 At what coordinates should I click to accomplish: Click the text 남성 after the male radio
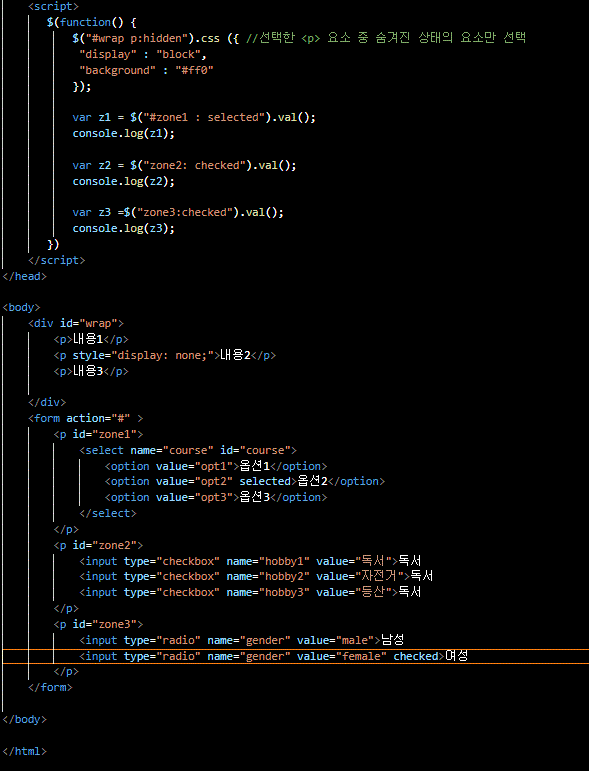[x=392, y=640]
